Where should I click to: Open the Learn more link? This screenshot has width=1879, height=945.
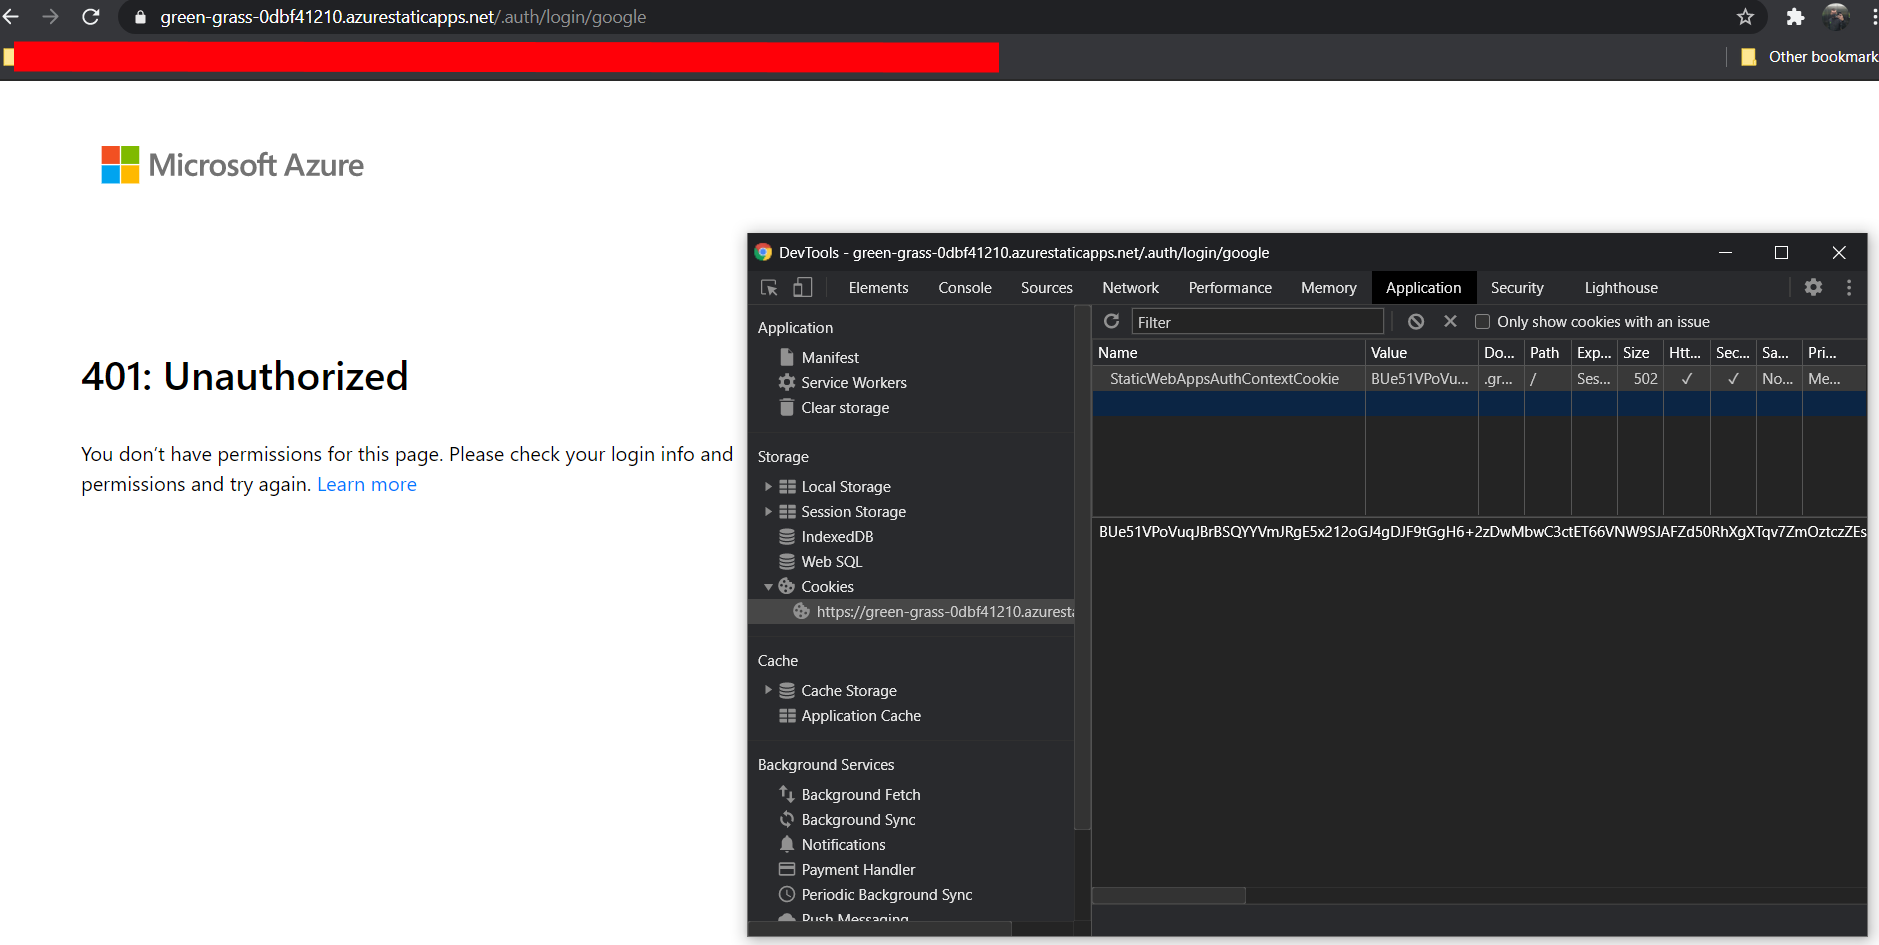[367, 485]
